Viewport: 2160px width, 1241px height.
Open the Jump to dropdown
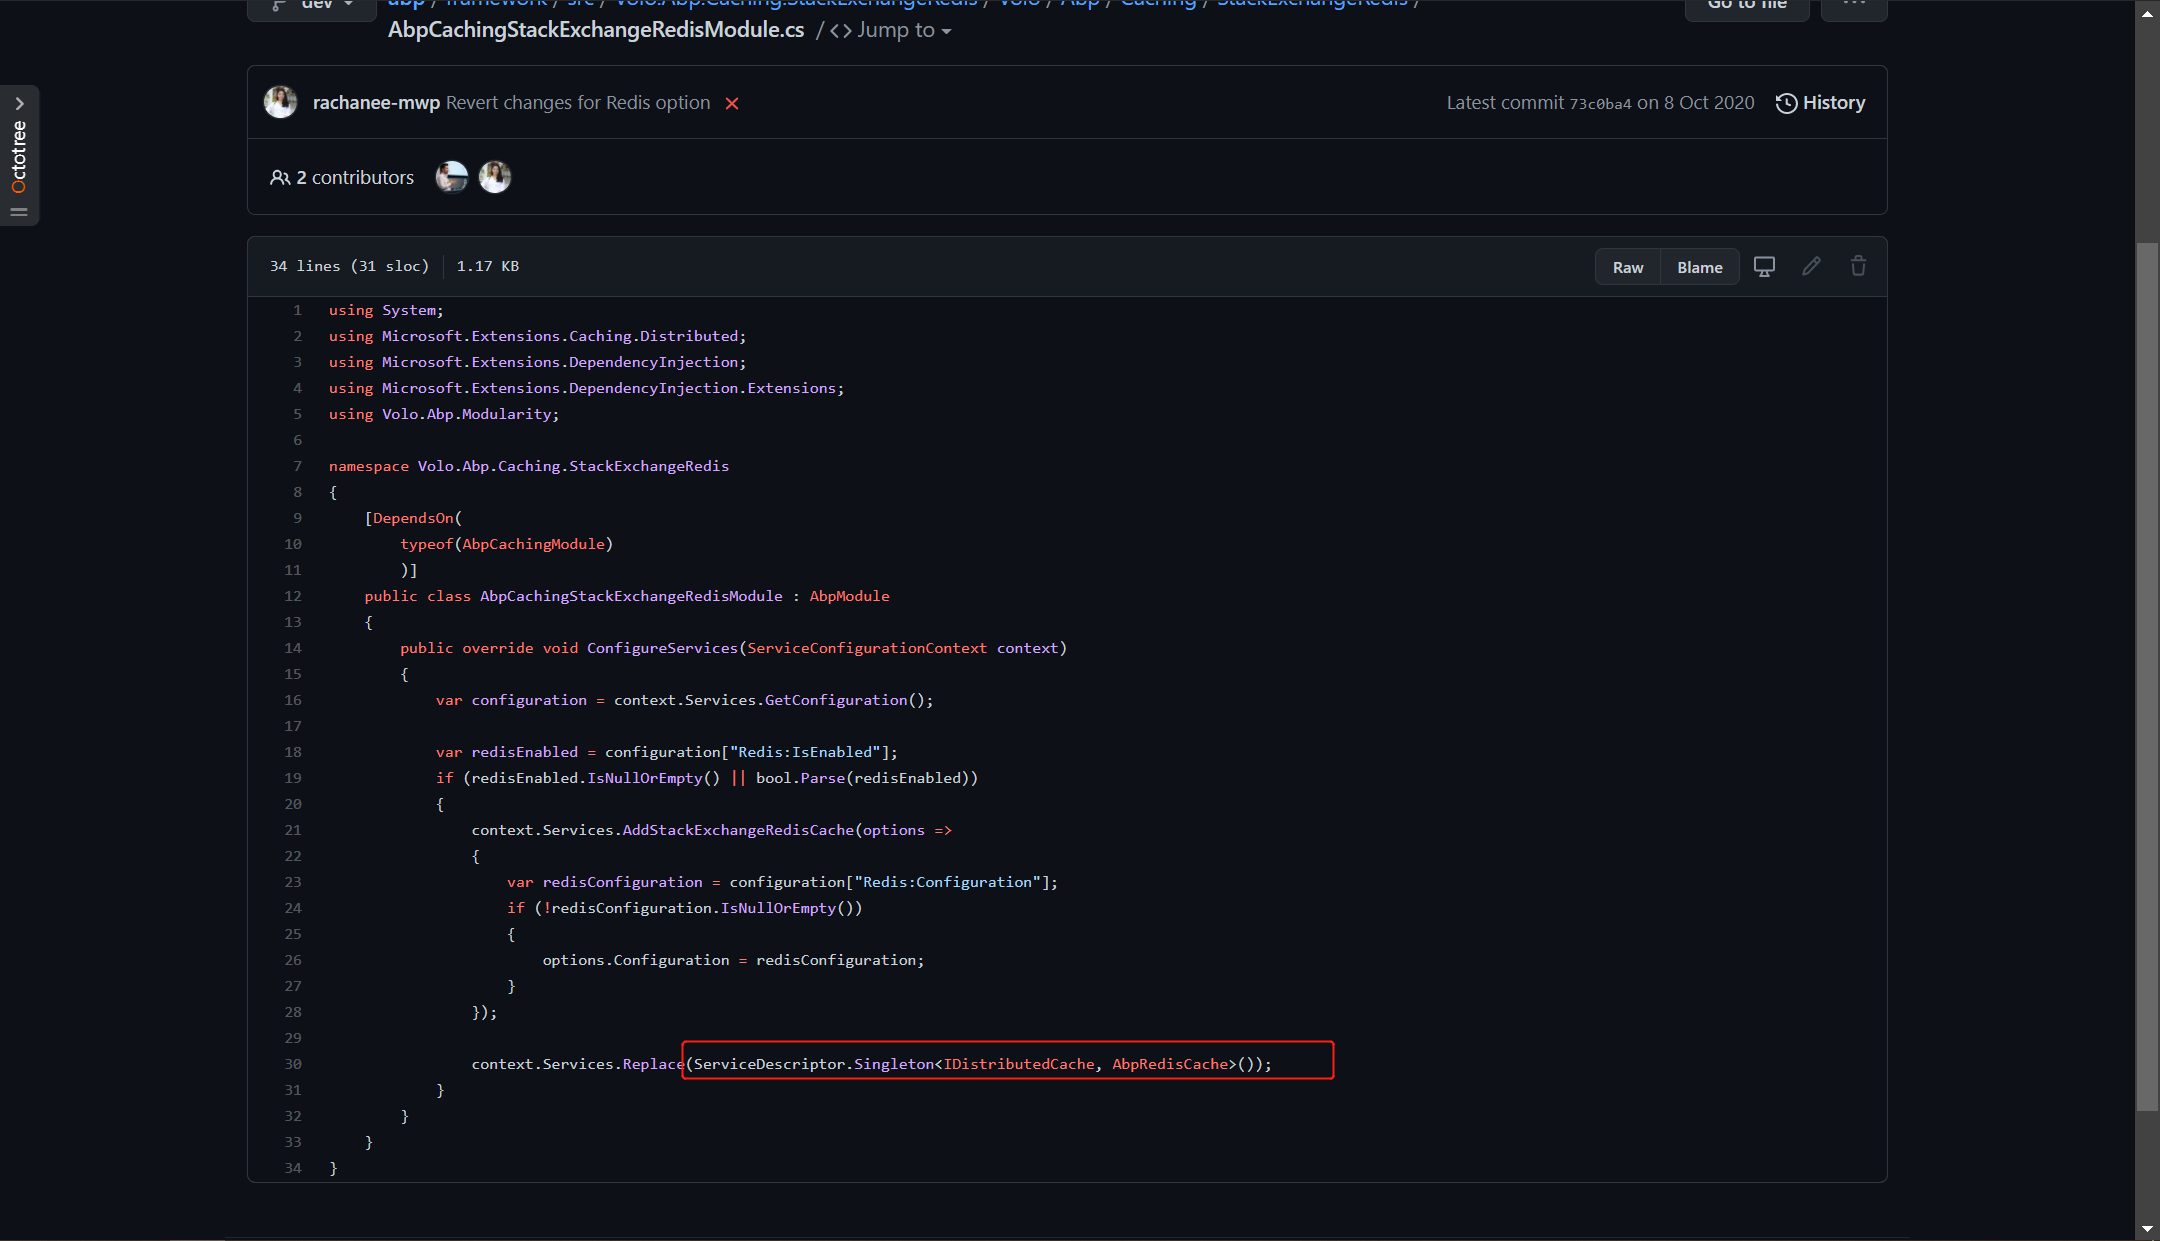pos(890,30)
